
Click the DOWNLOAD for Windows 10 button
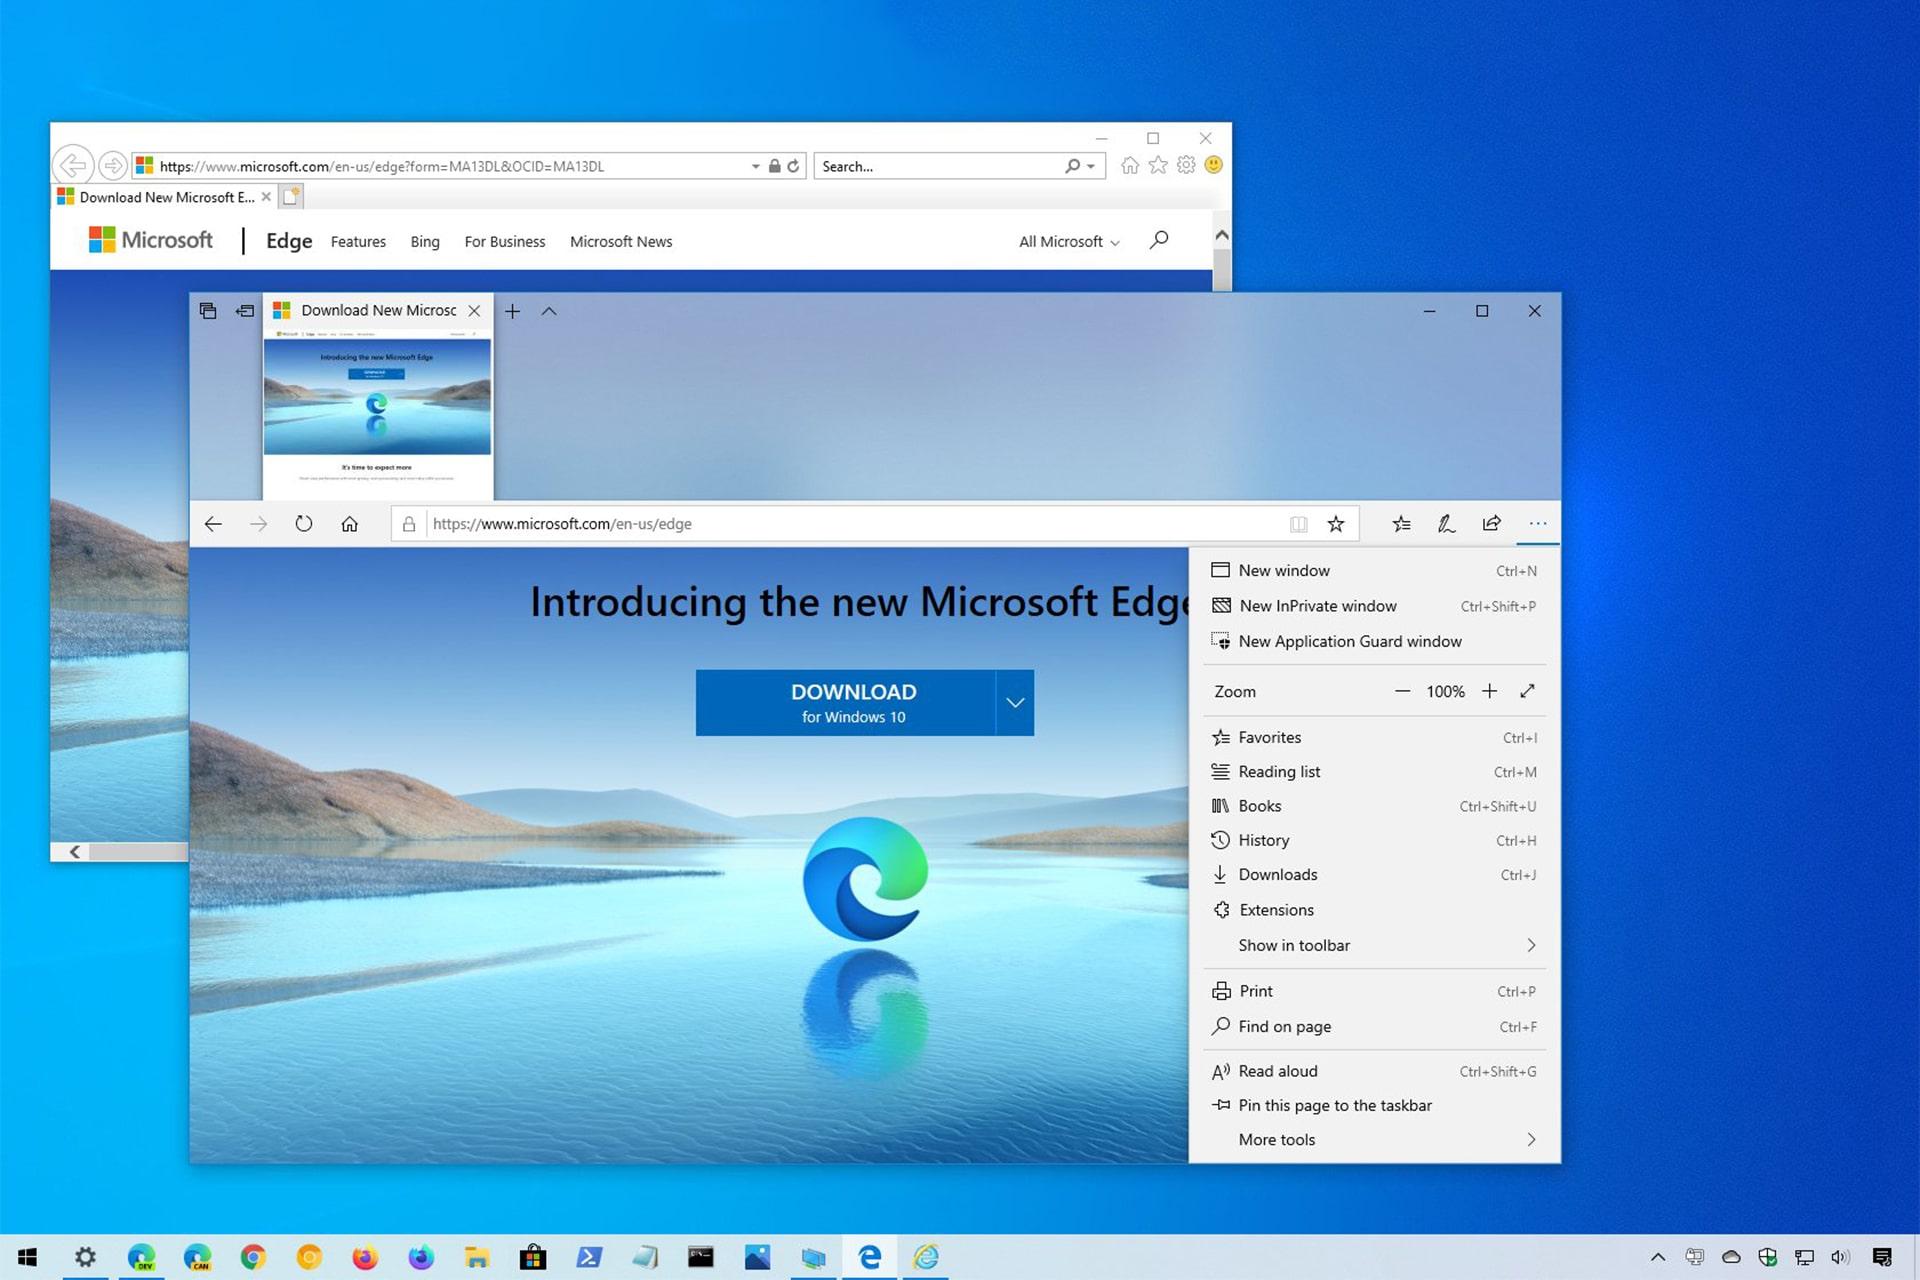tap(846, 703)
